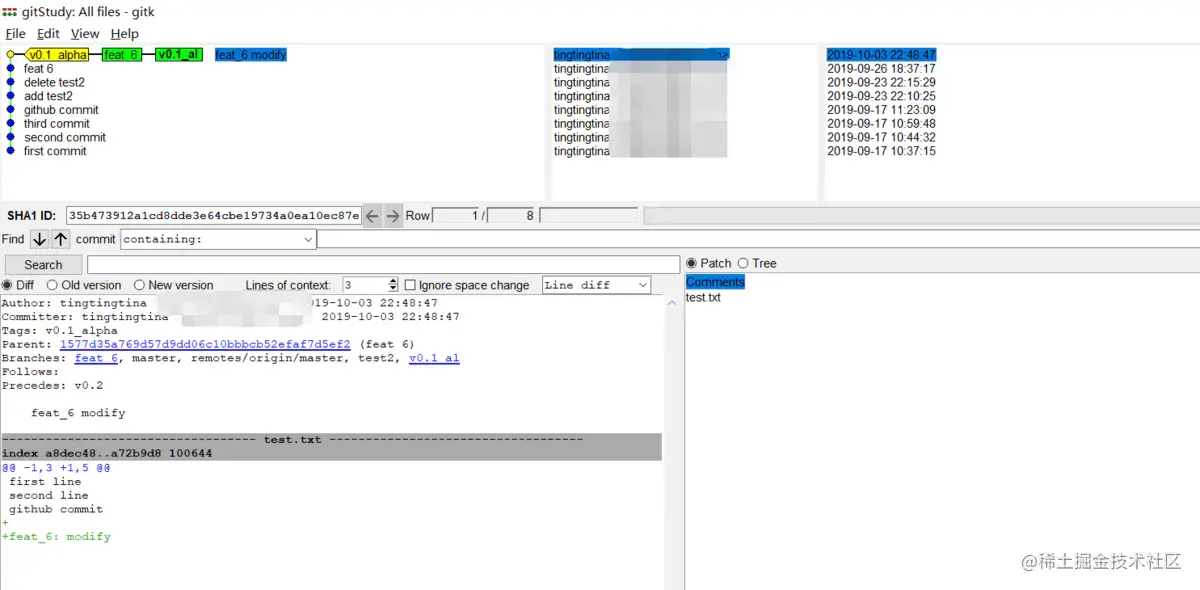This screenshot has width=1200, height=590.
Task: Adjust Lines of context spinner arrows
Action: [393, 285]
